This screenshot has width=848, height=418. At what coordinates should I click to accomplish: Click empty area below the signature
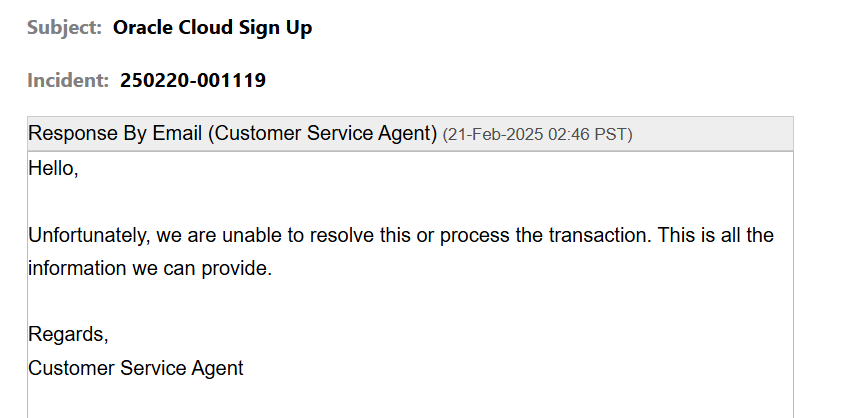[410, 399]
